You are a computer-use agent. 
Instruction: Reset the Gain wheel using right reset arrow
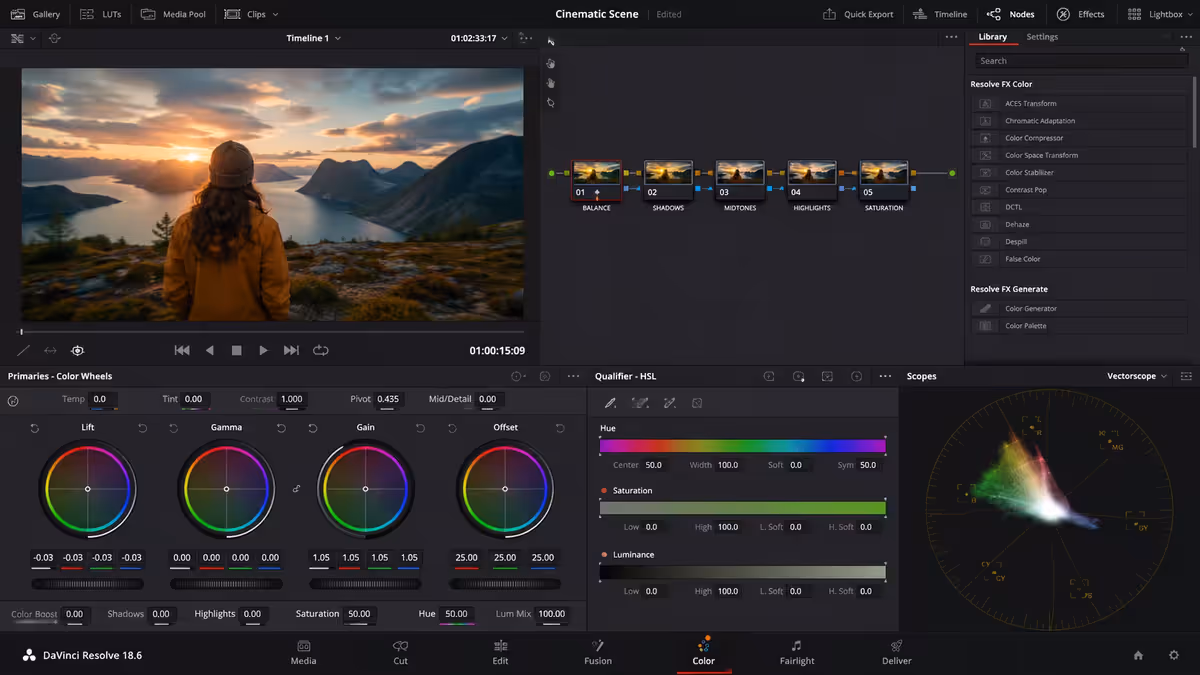420,428
